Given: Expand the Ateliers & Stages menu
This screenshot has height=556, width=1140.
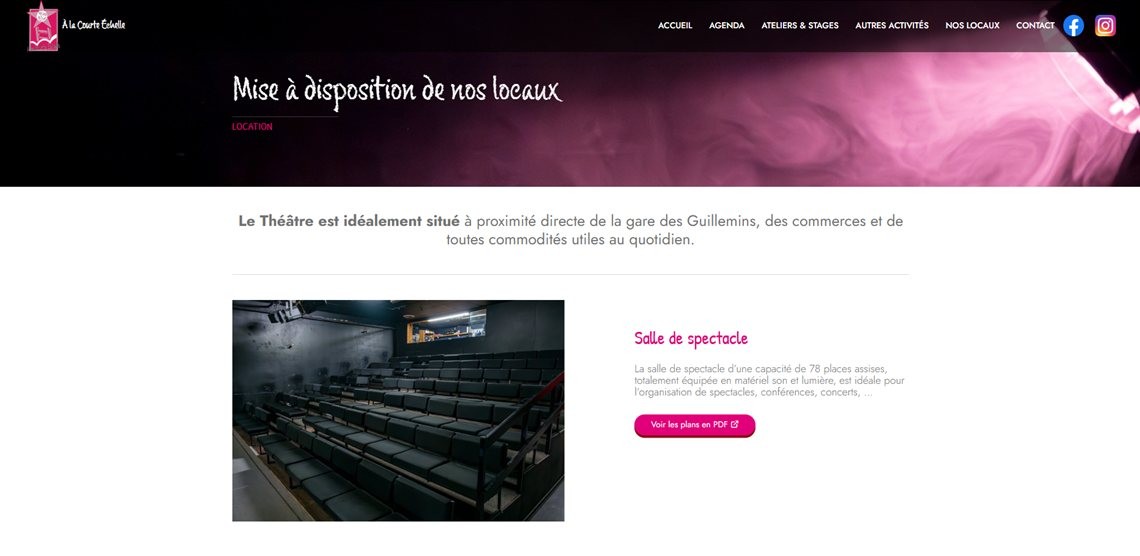Looking at the screenshot, I should 800,25.
